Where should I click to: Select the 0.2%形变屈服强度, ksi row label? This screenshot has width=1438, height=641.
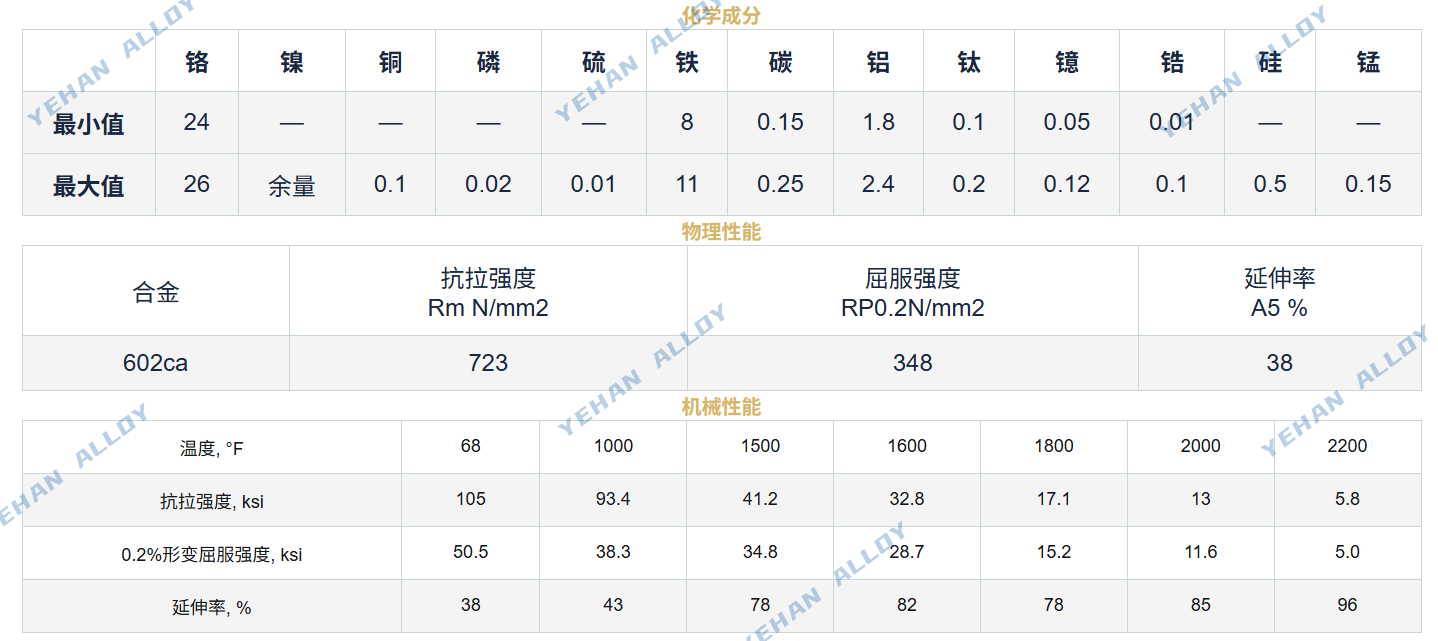[212, 555]
